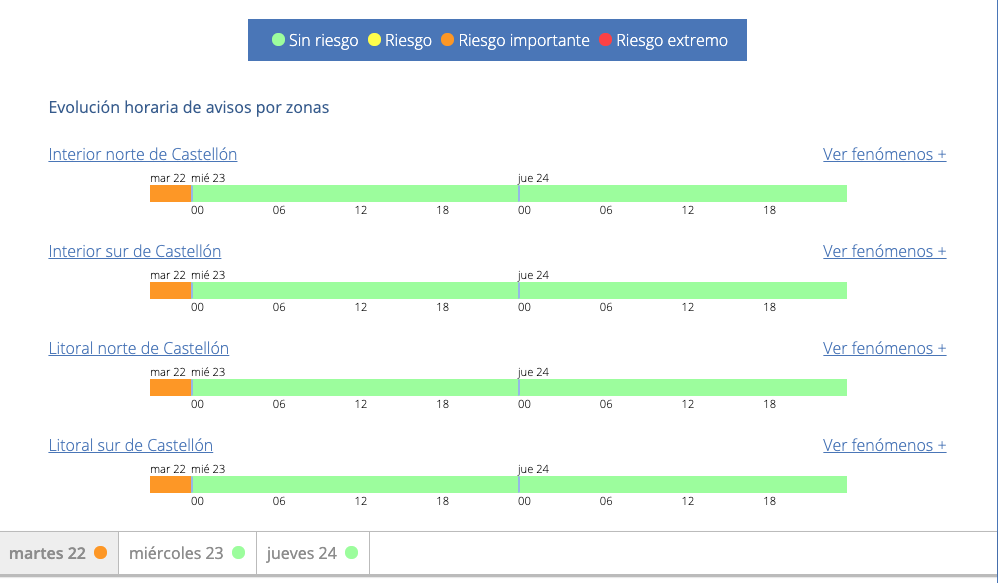Click jue 24 marker on Litoral sur timeline
Viewport: 998px width, 583px height.
(x=519, y=484)
